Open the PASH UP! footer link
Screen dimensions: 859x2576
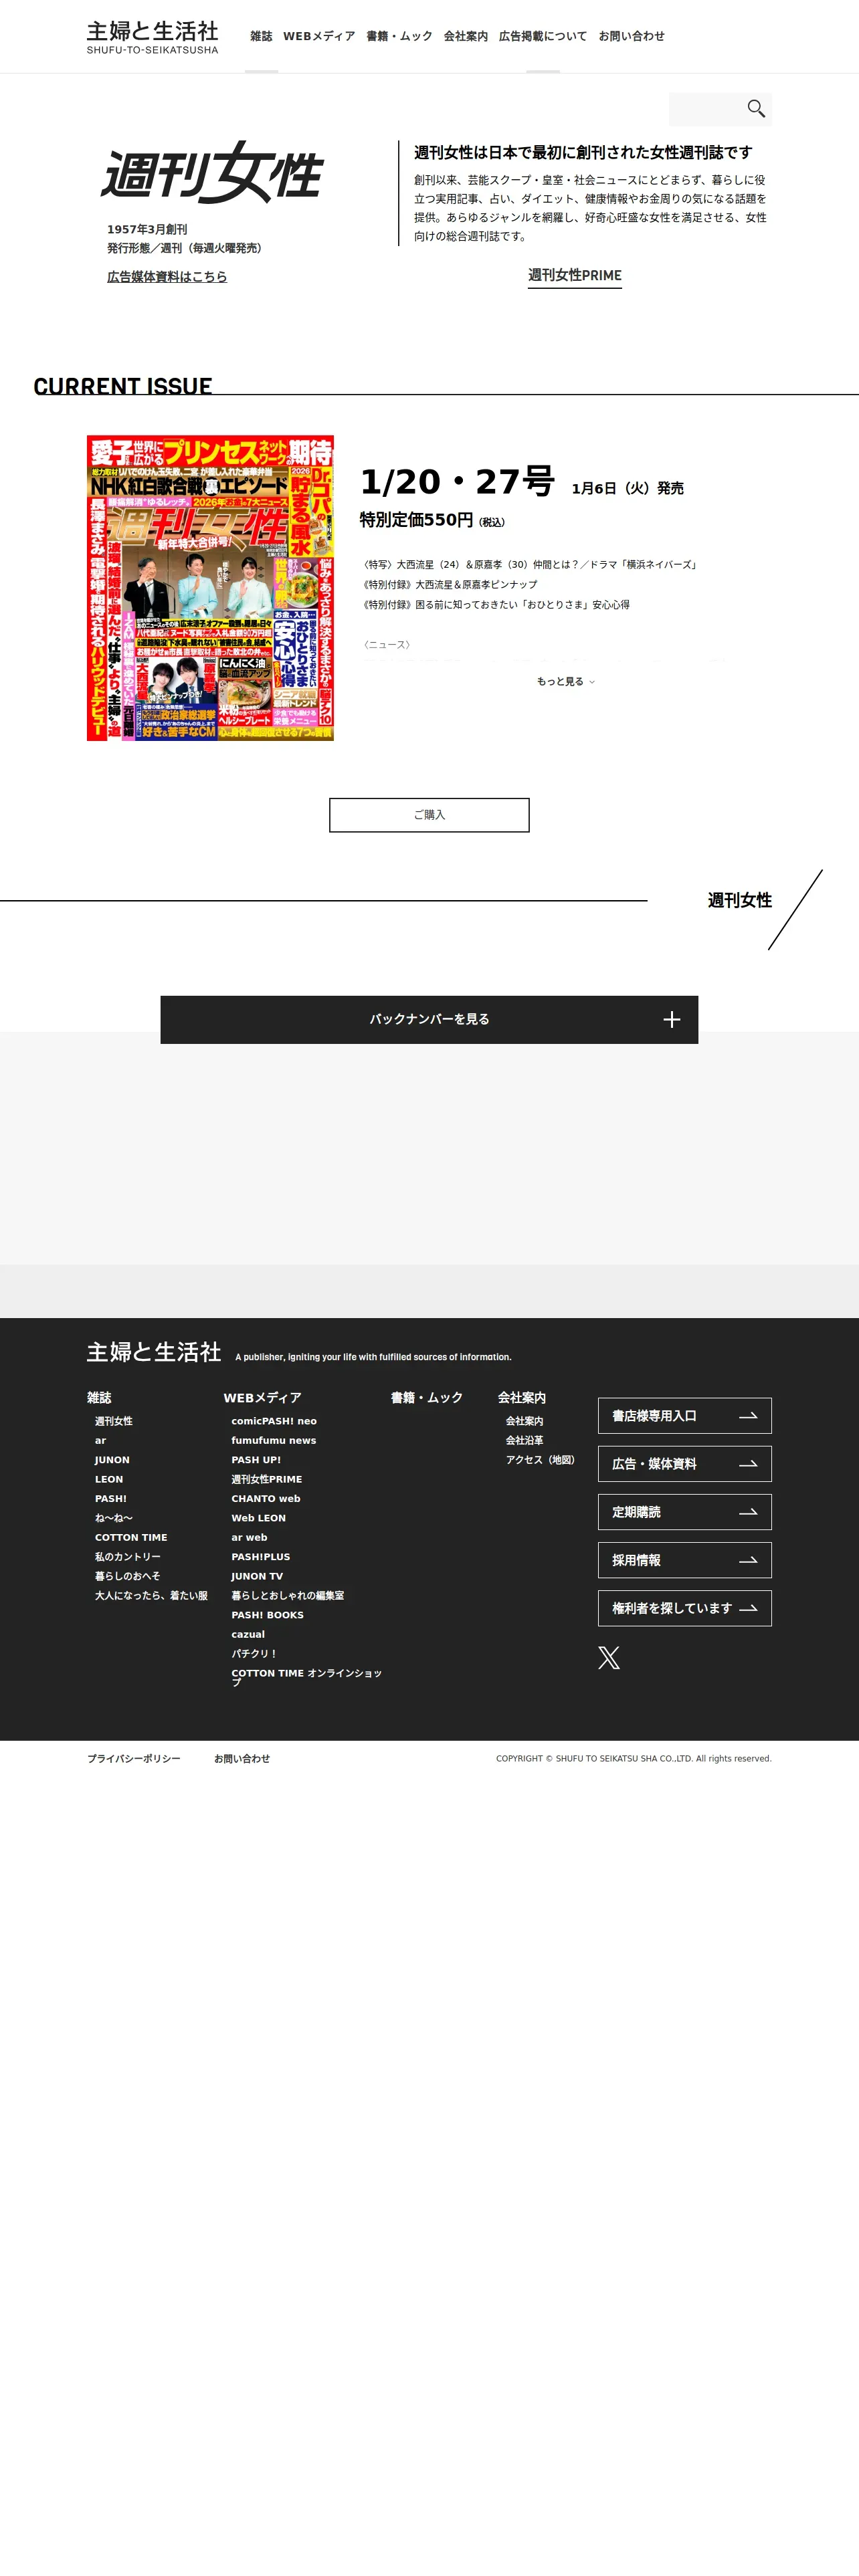(256, 1459)
